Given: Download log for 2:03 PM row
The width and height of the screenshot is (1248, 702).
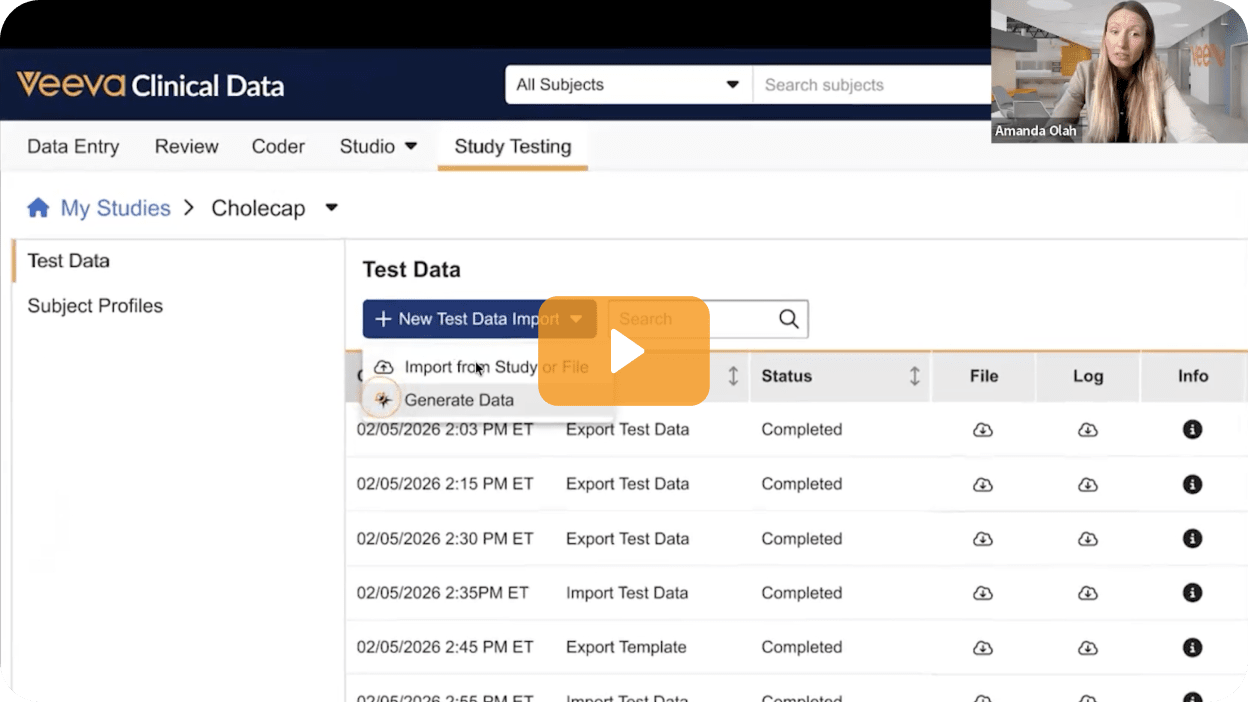Looking at the screenshot, I should pos(1087,430).
